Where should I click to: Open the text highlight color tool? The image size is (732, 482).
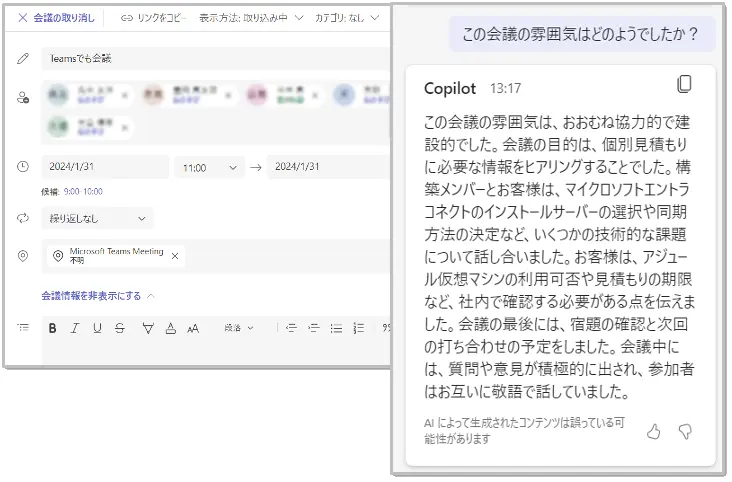[148, 328]
